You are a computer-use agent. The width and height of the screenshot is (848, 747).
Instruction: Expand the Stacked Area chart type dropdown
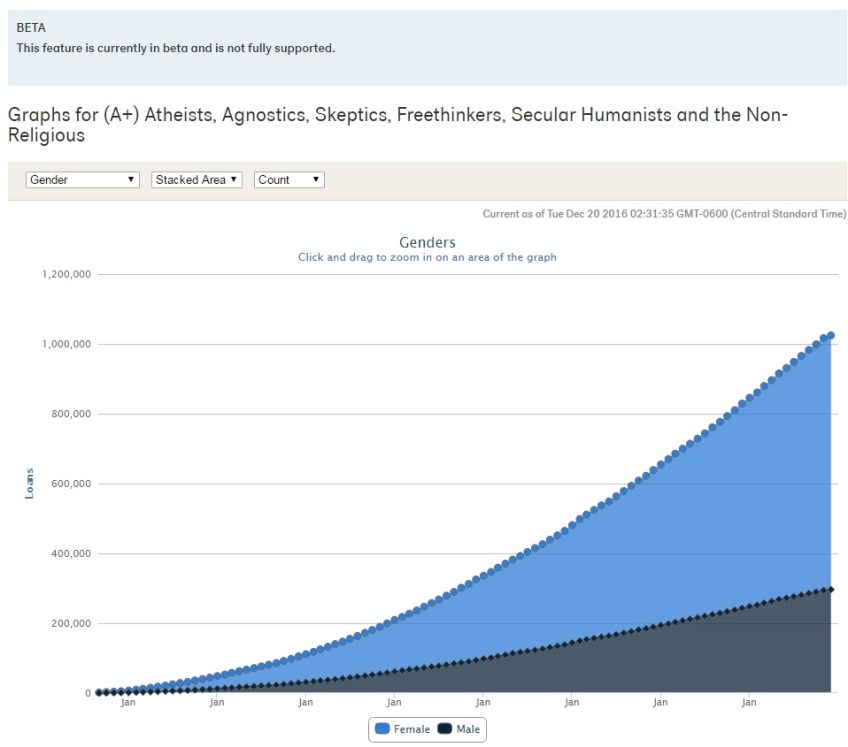point(197,180)
